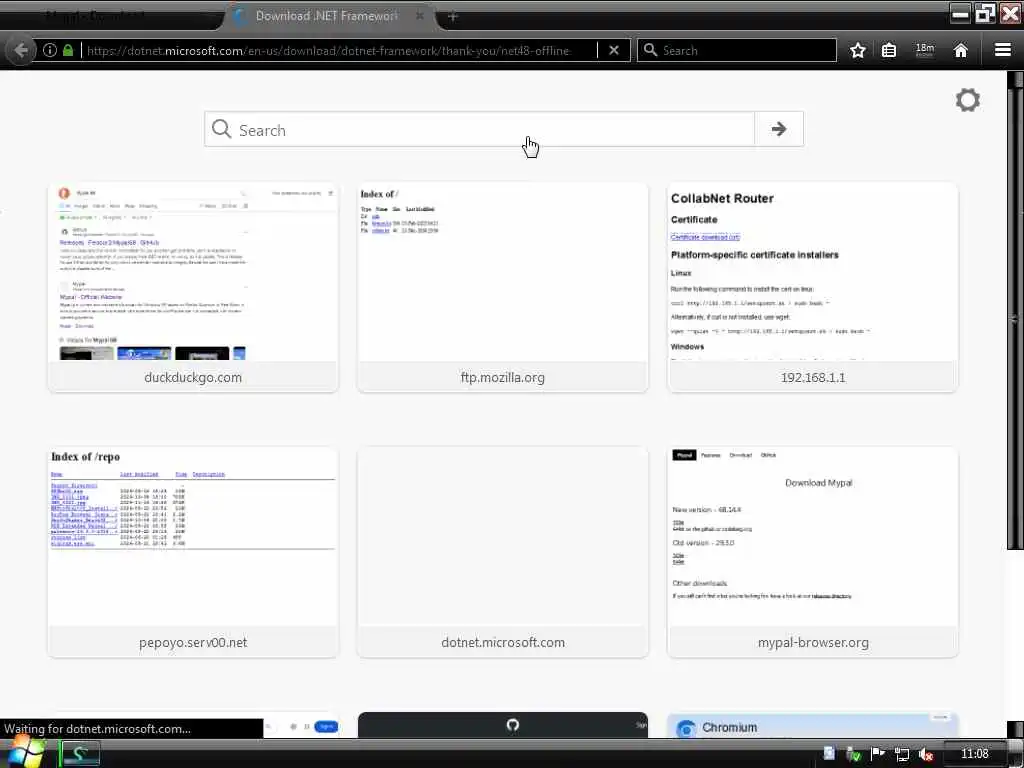Screen dimensions: 1024x768
Task: Show bookmarks list icon
Action: pyautogui.click(x=889, y=50)
